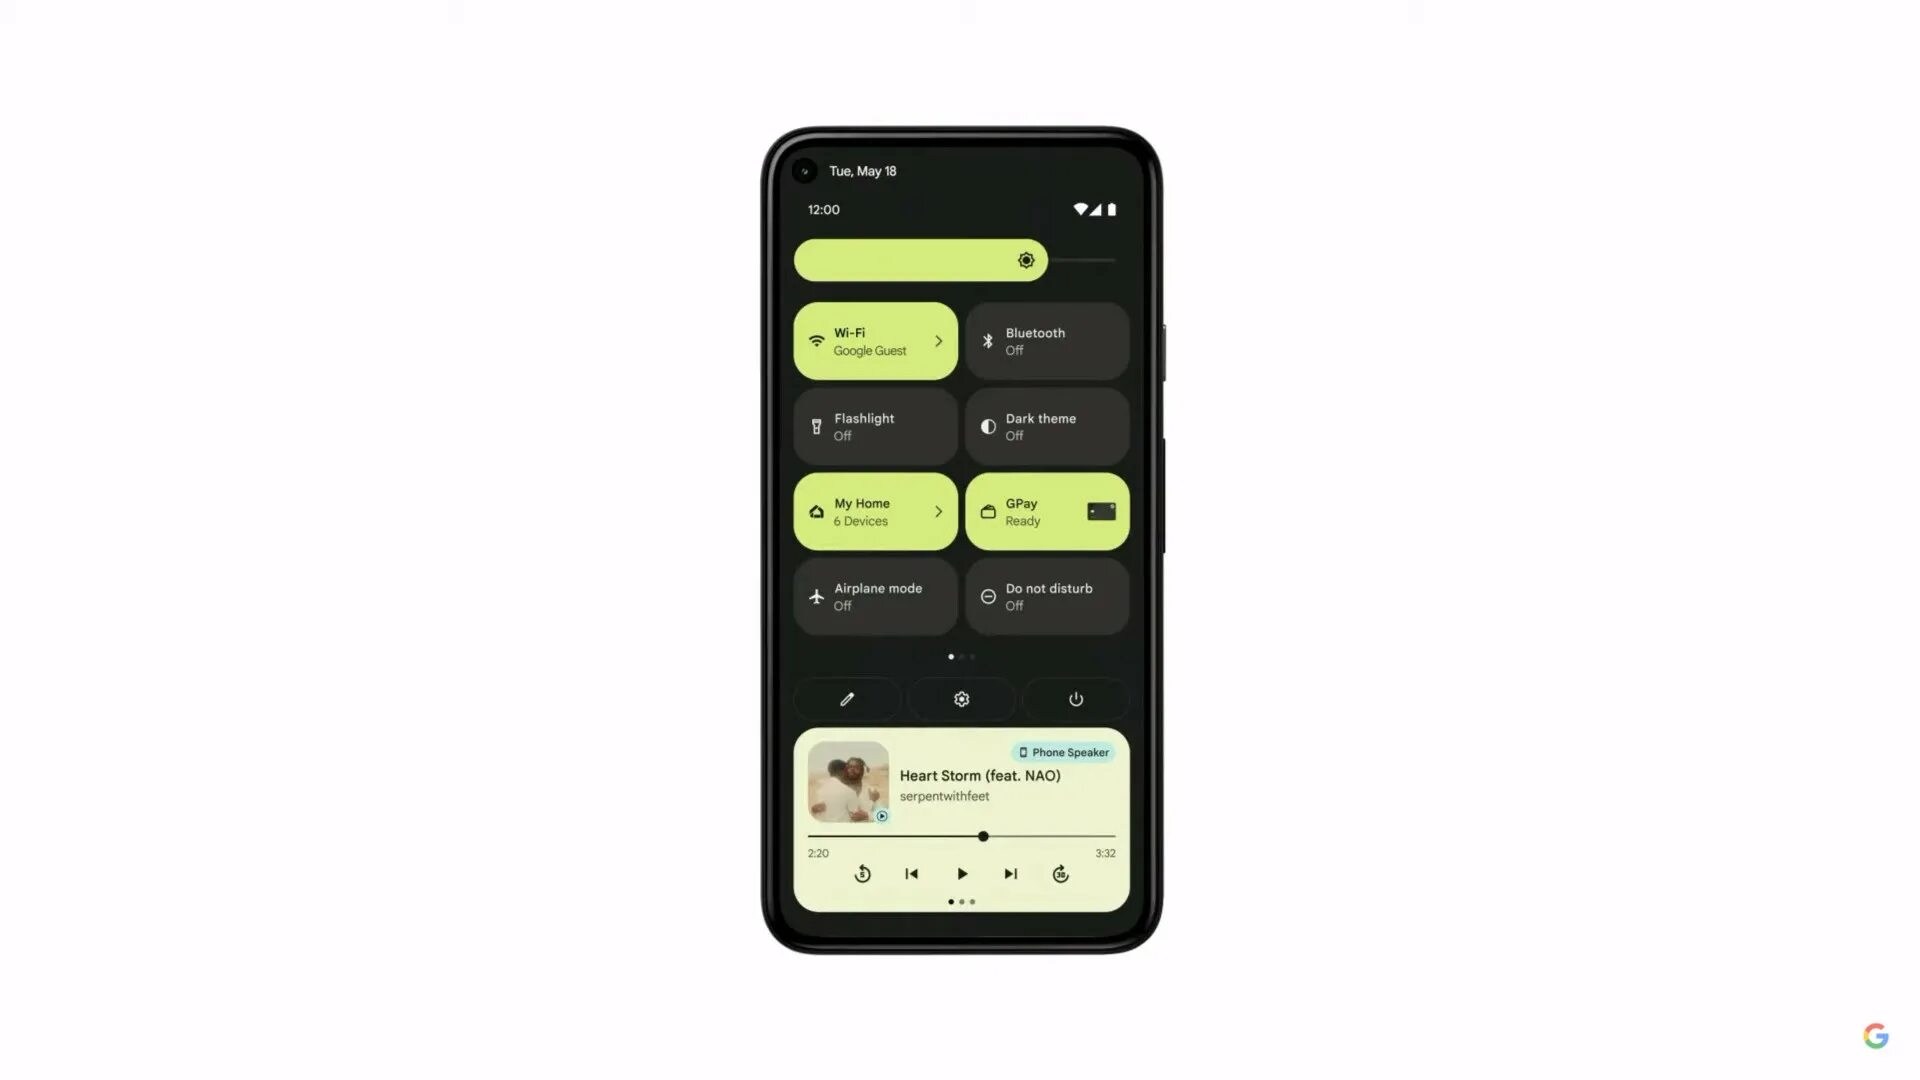Toggle Bluetooth on
Viewport: 1920px width, 1080px height.
click(1046, 340)
